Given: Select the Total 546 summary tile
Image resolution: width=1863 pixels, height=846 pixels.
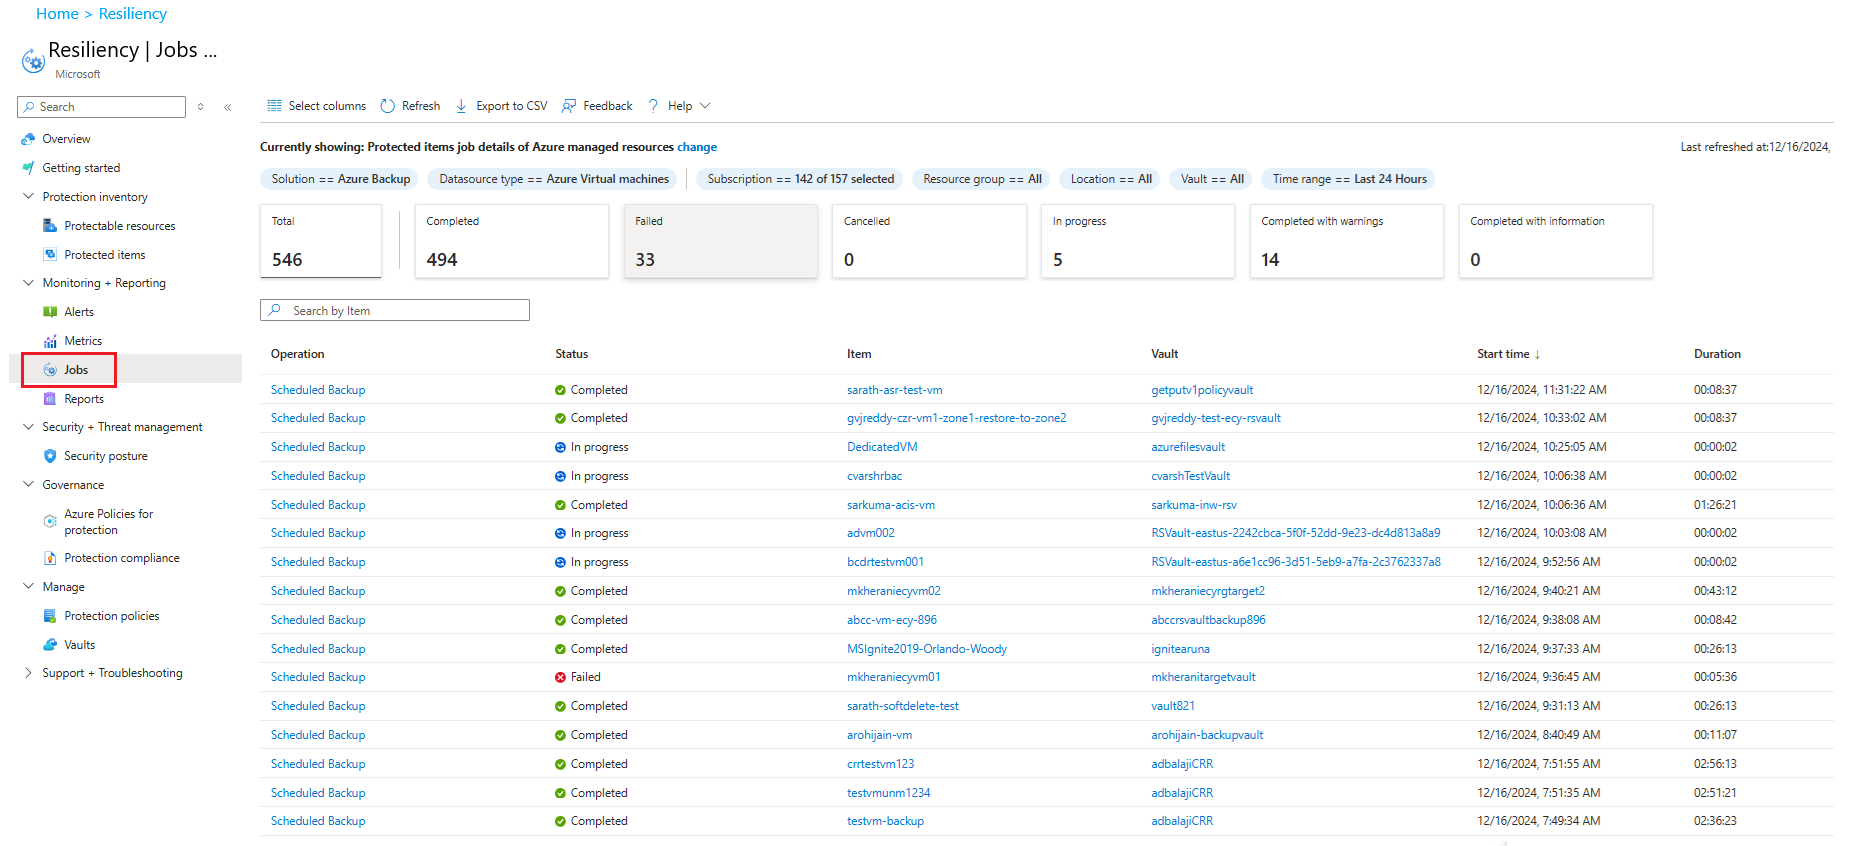Looking at the screenshot, I should pyautogui.click(x=321, y=241).
